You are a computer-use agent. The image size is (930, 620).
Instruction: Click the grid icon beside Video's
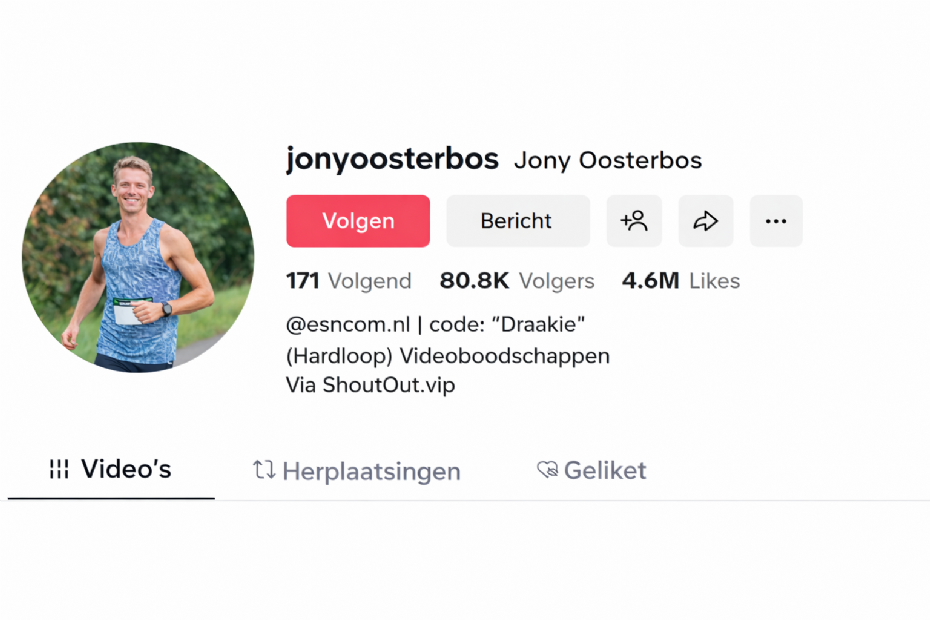coord(59,469)
